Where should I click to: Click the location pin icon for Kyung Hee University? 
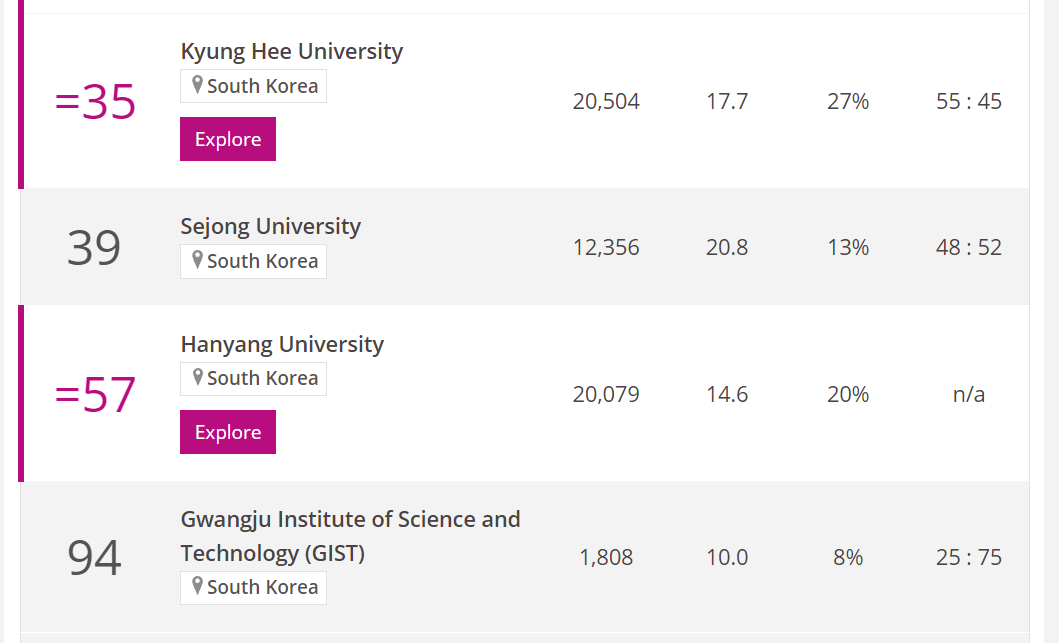[197, 85]
